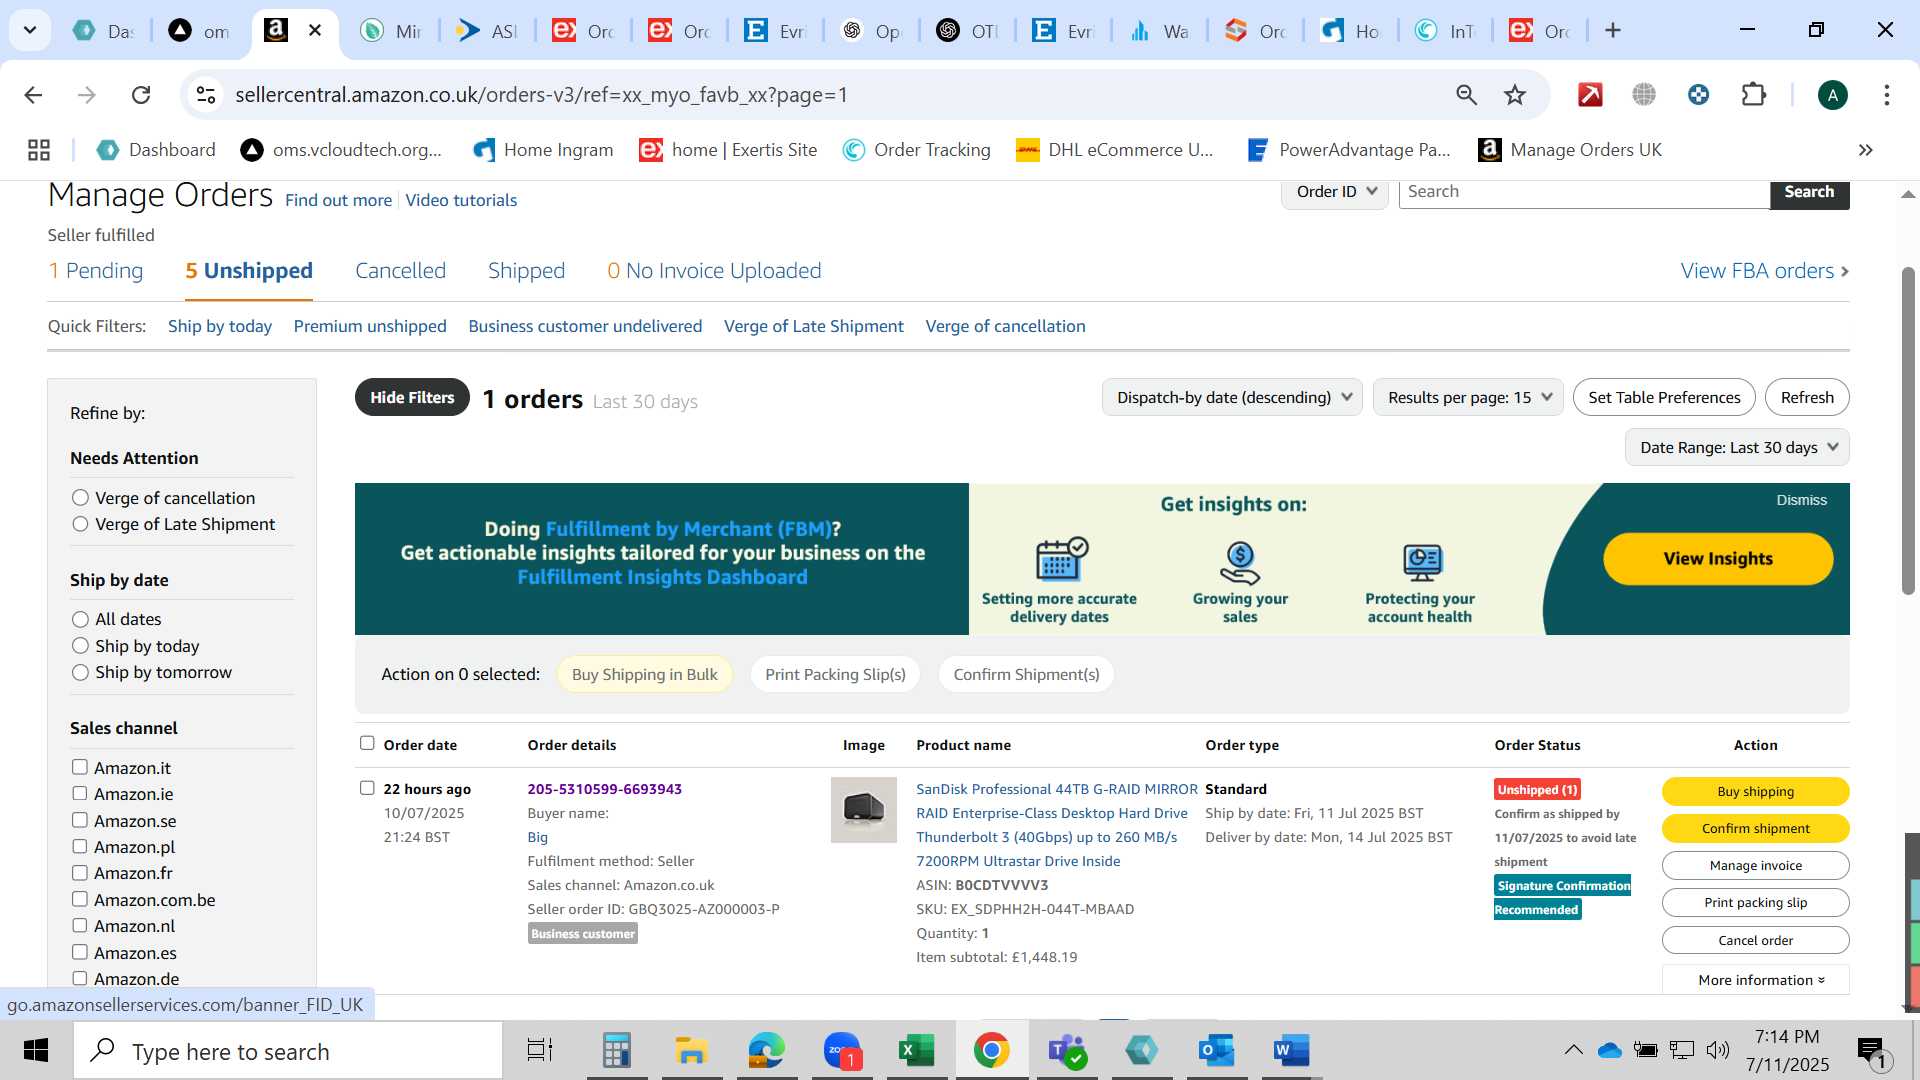Open the tab search dropdown arrow
Viewport: 1920px width, 1080px height.
pyautogui.click(x=30, y=30)
